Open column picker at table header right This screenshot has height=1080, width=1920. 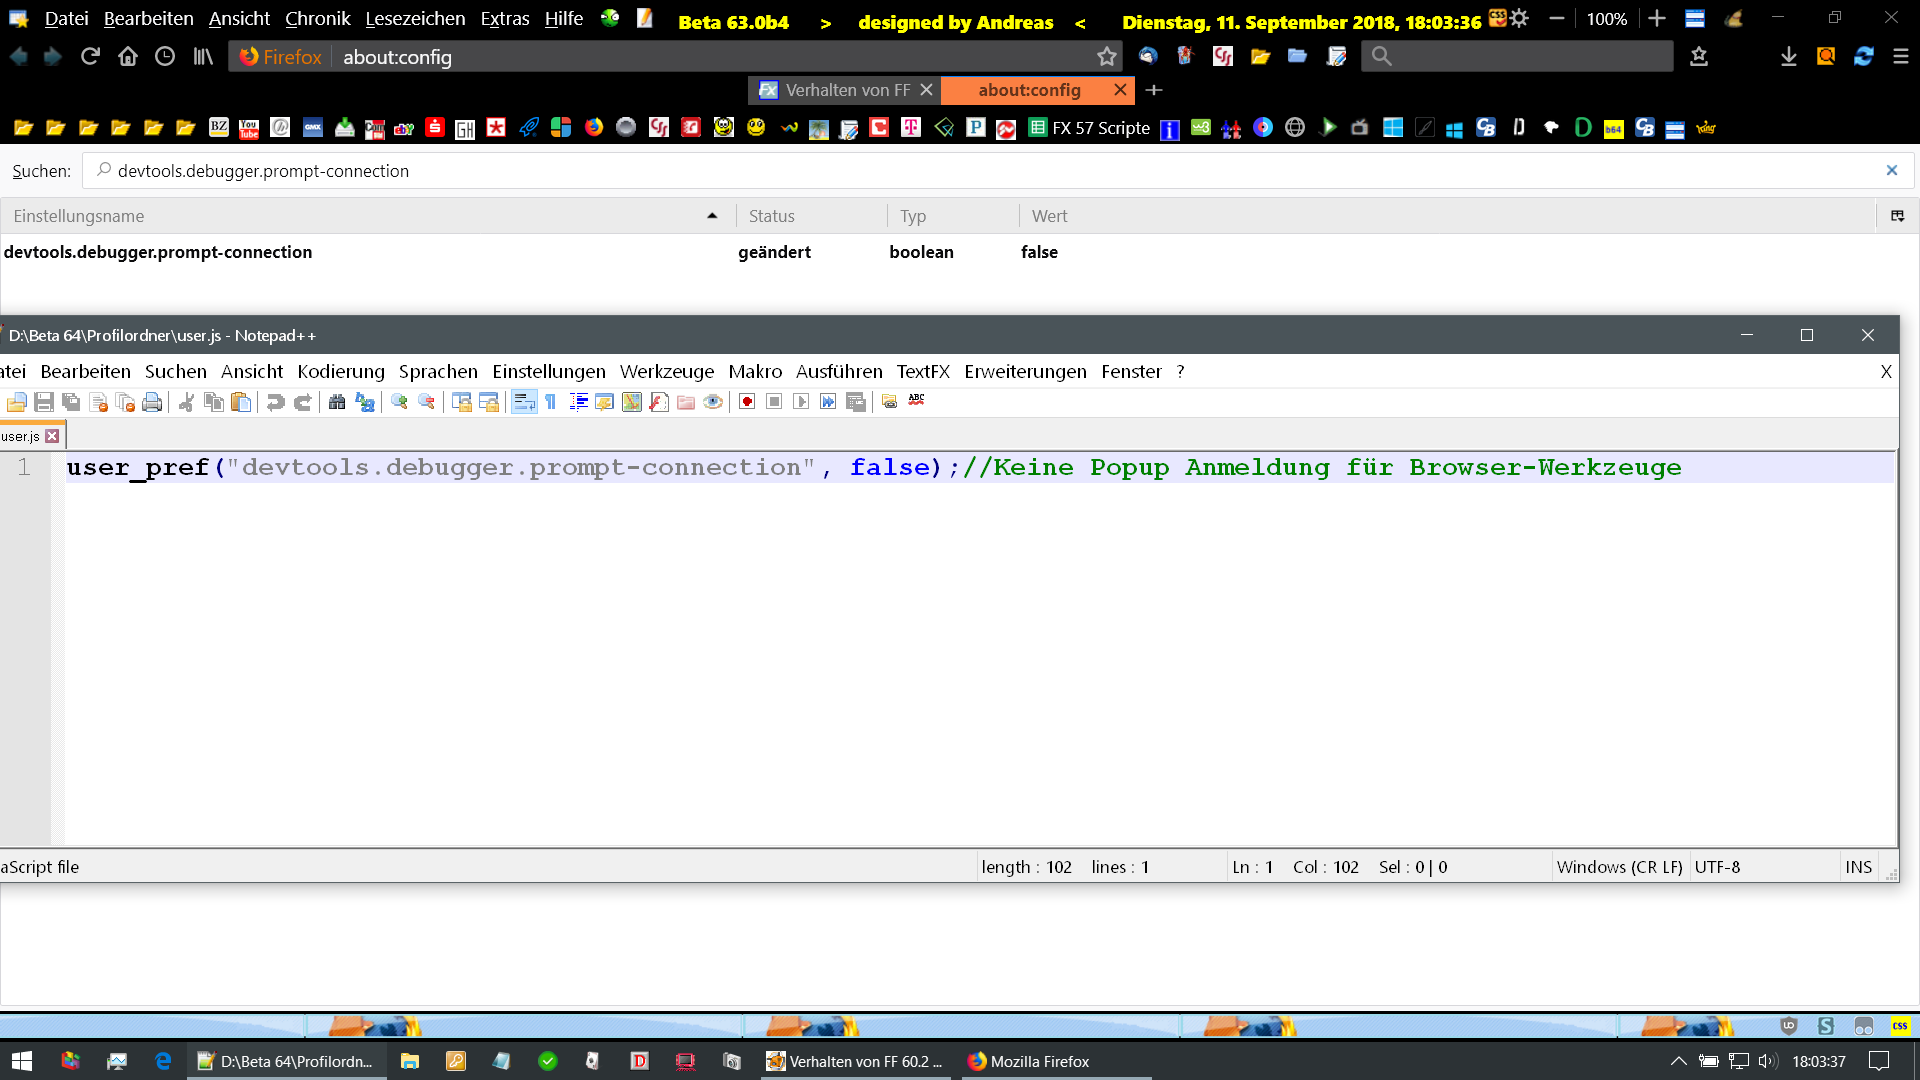(x=1897, y=216)
